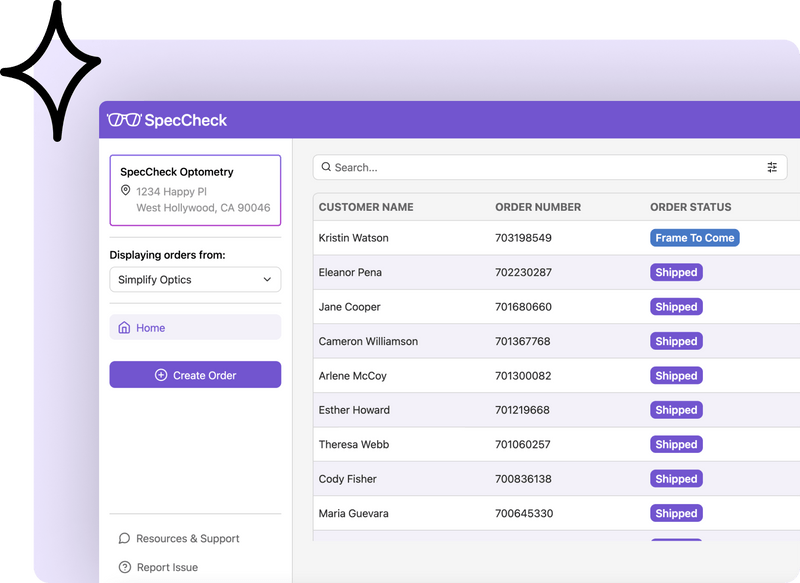Click the Home house icon
The width and height of the screenshot is (800, 583).
click(124, 328)
